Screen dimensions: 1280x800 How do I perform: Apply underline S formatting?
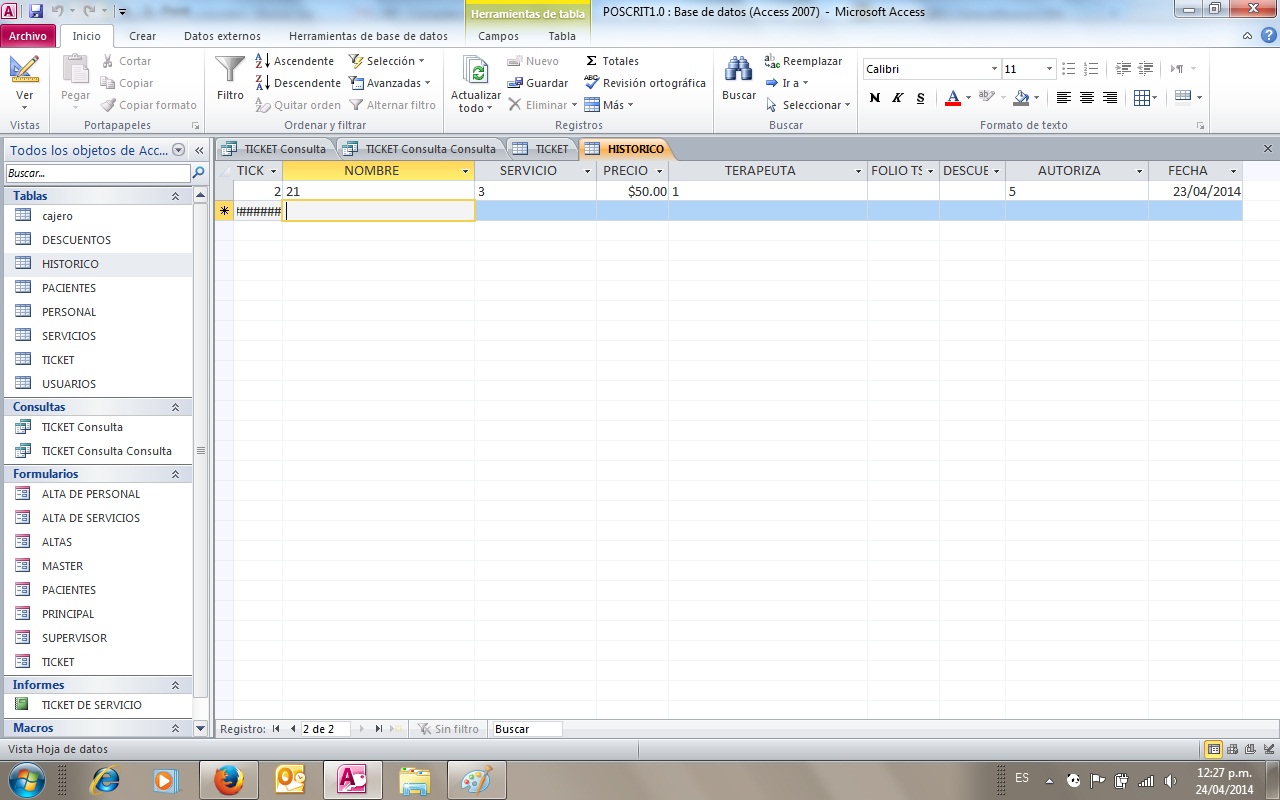[x=921, y=98]
